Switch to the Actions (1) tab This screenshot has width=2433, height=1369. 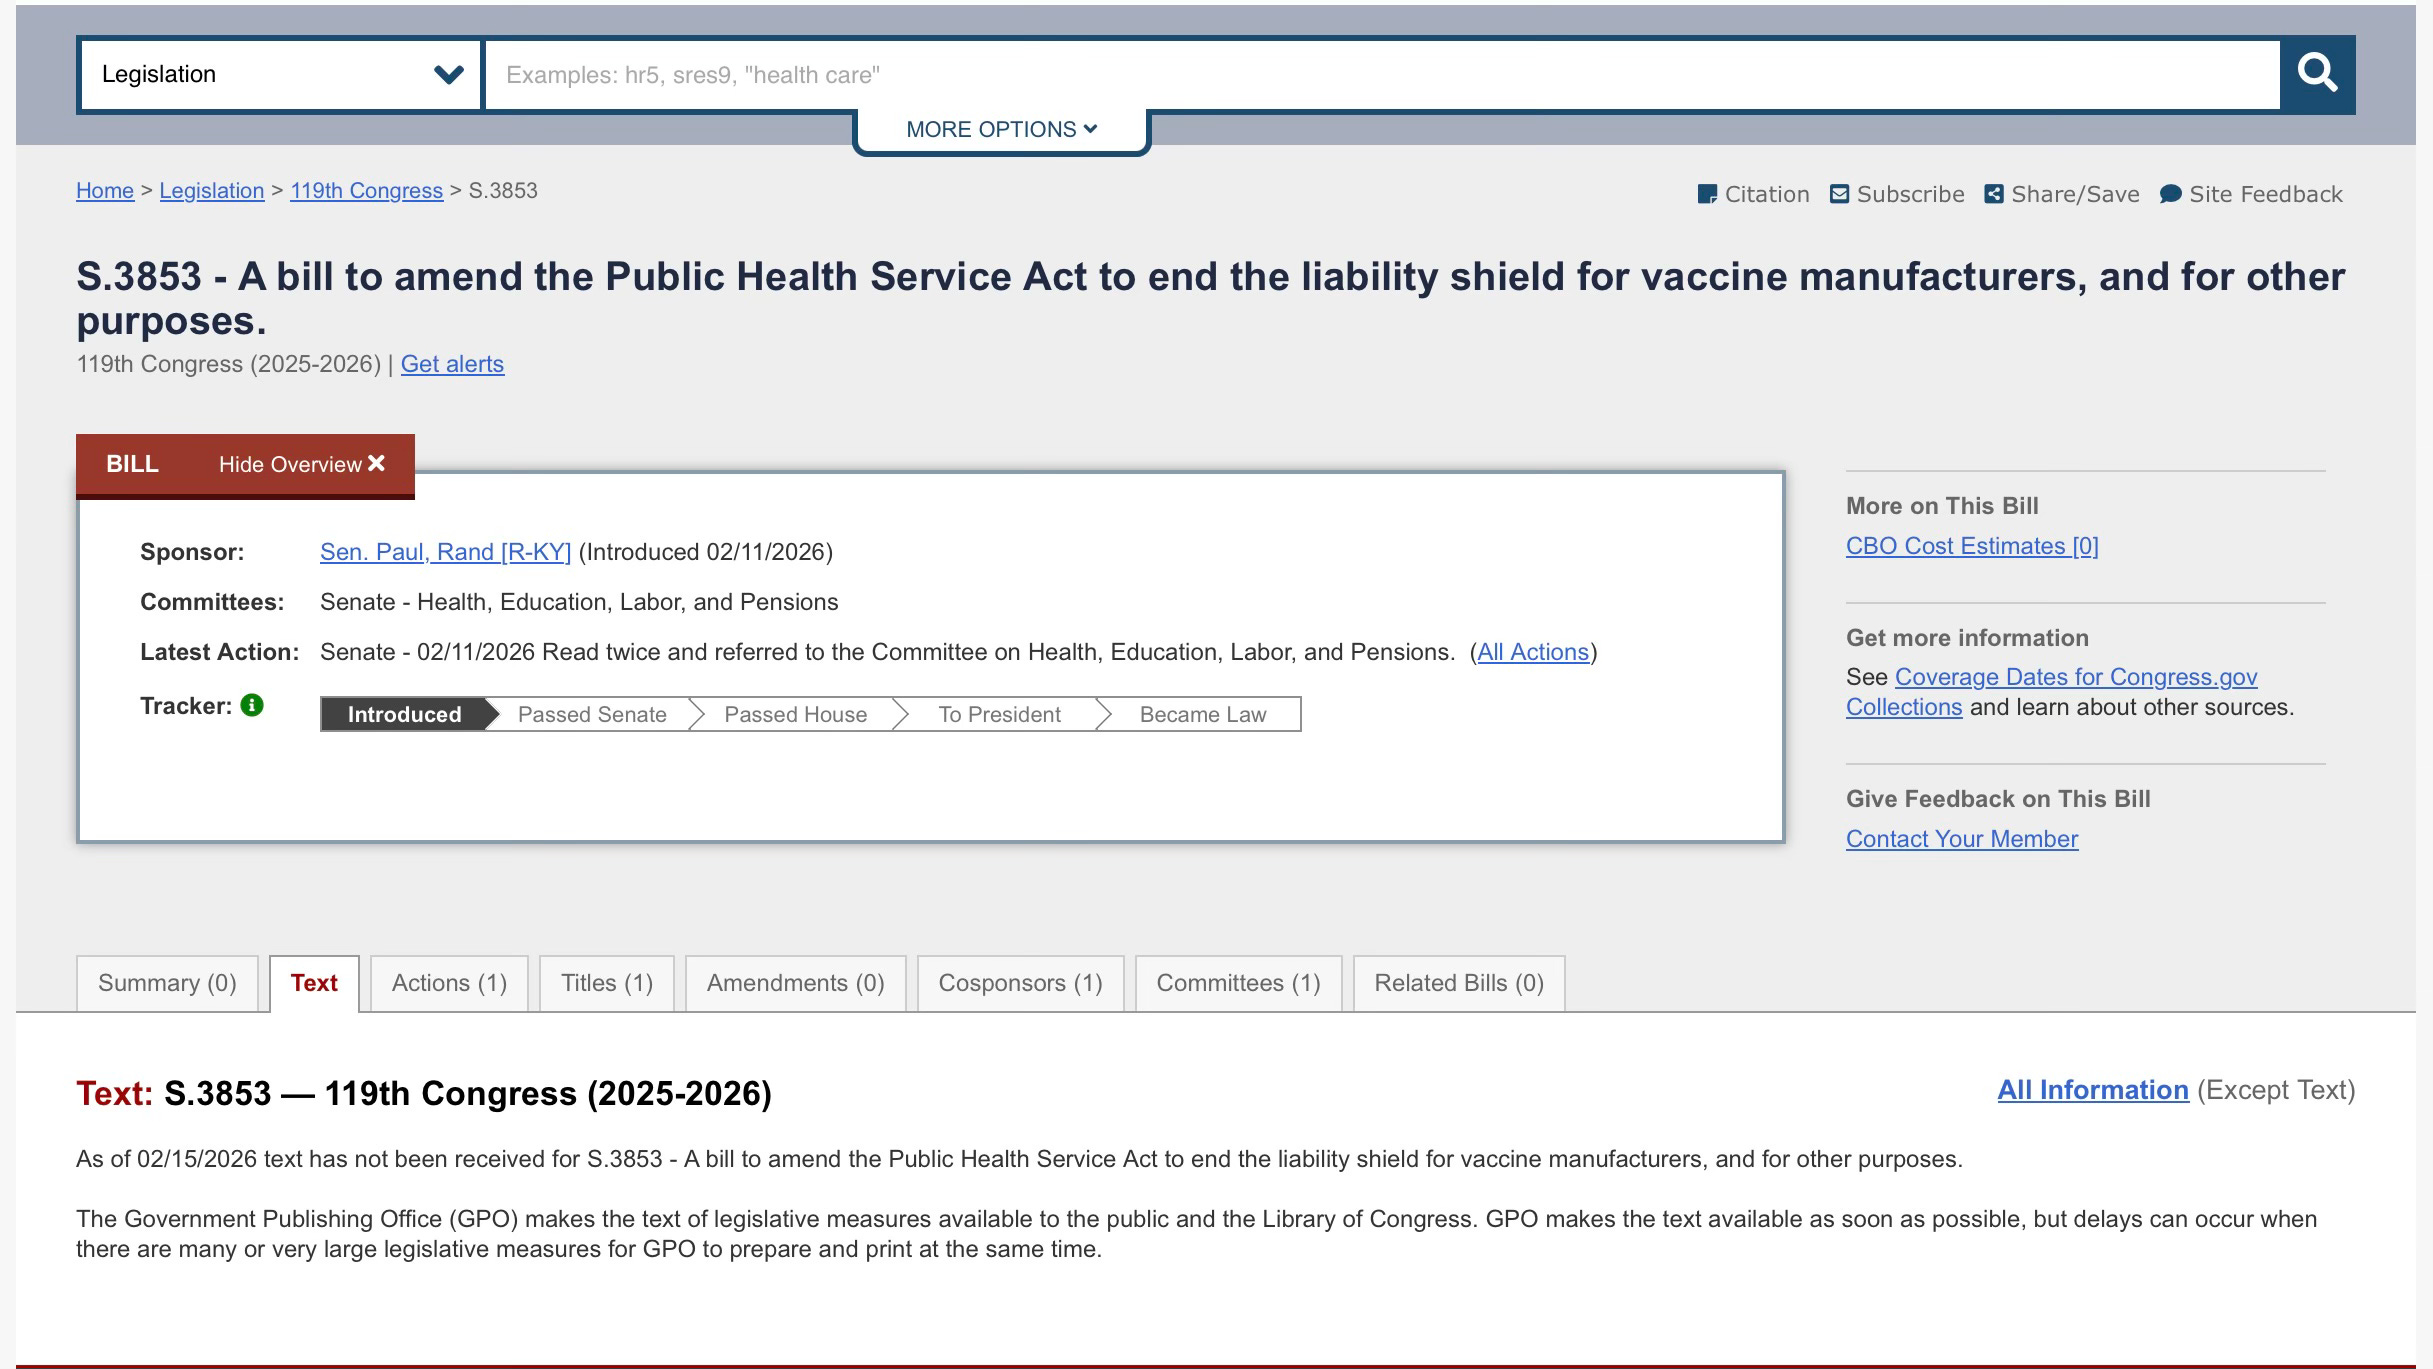click(449, 983)
